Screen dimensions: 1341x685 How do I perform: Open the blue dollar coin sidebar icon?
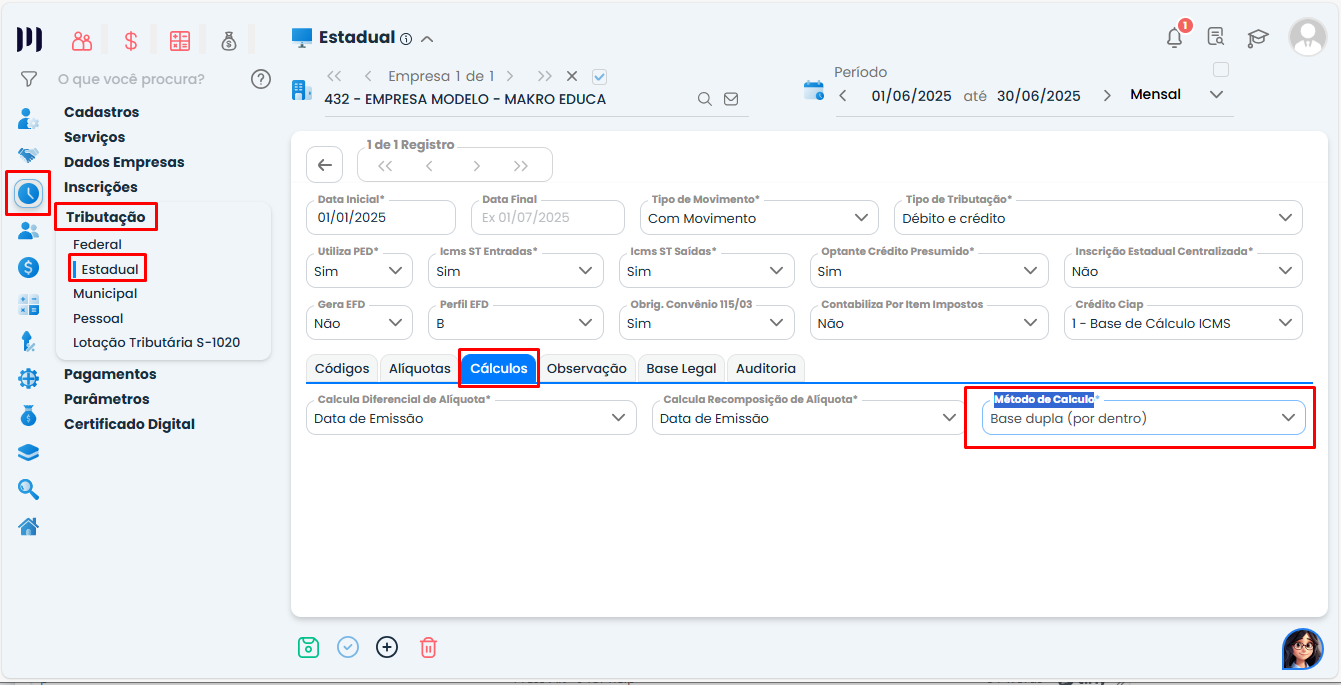pos(29,267)
